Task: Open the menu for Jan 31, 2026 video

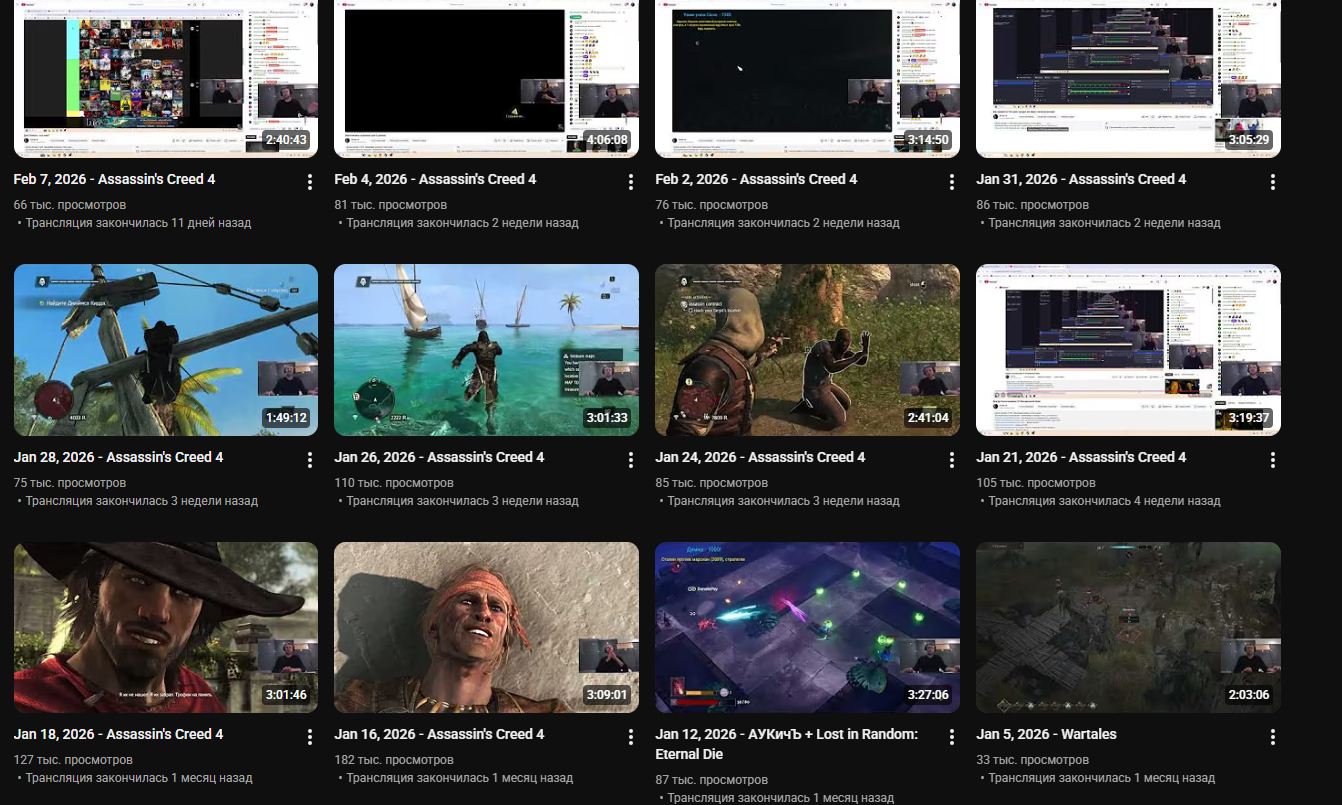Action: click(1273, 182)
